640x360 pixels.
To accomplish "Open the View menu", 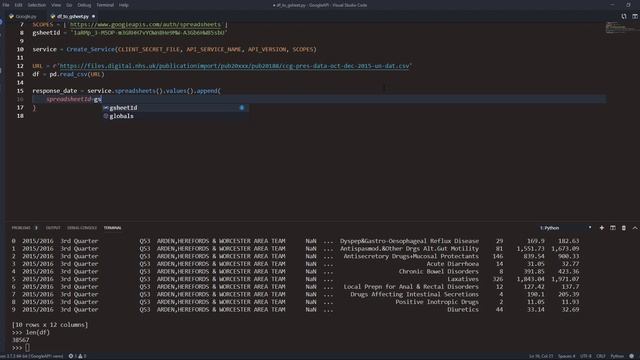I will point(56,5).
